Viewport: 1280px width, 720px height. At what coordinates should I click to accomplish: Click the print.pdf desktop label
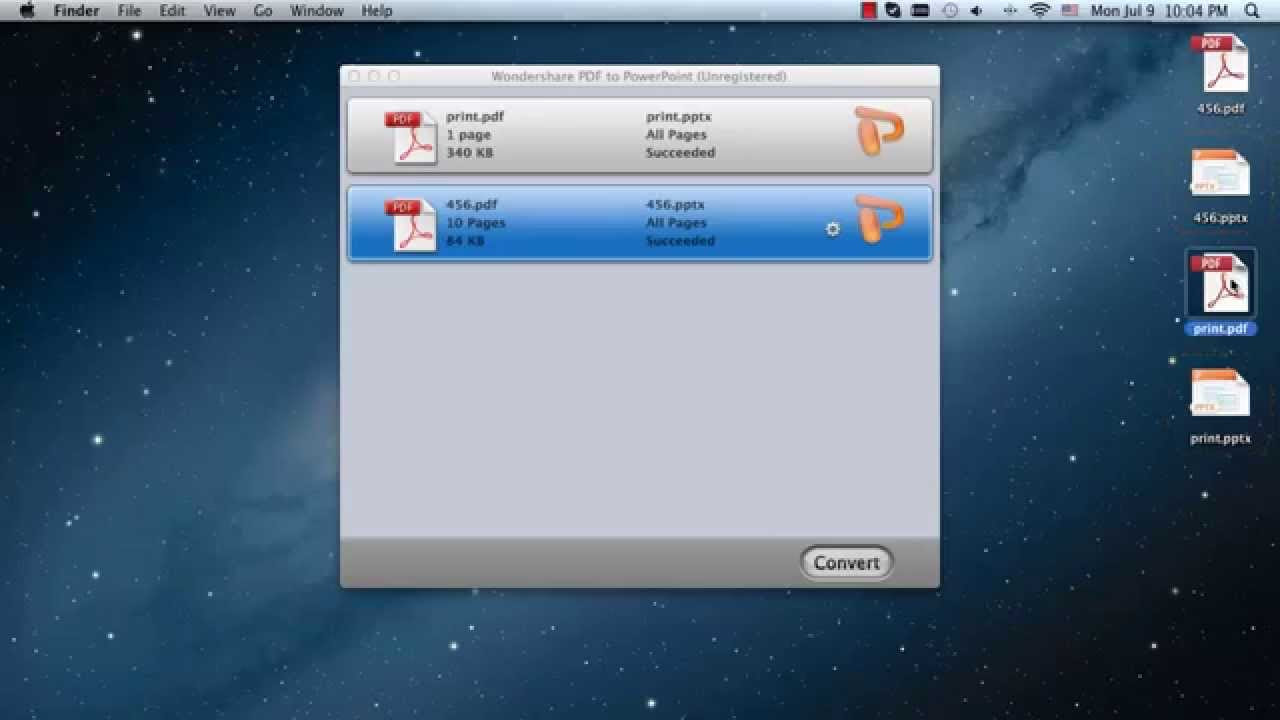click(x=1220, y=328)
